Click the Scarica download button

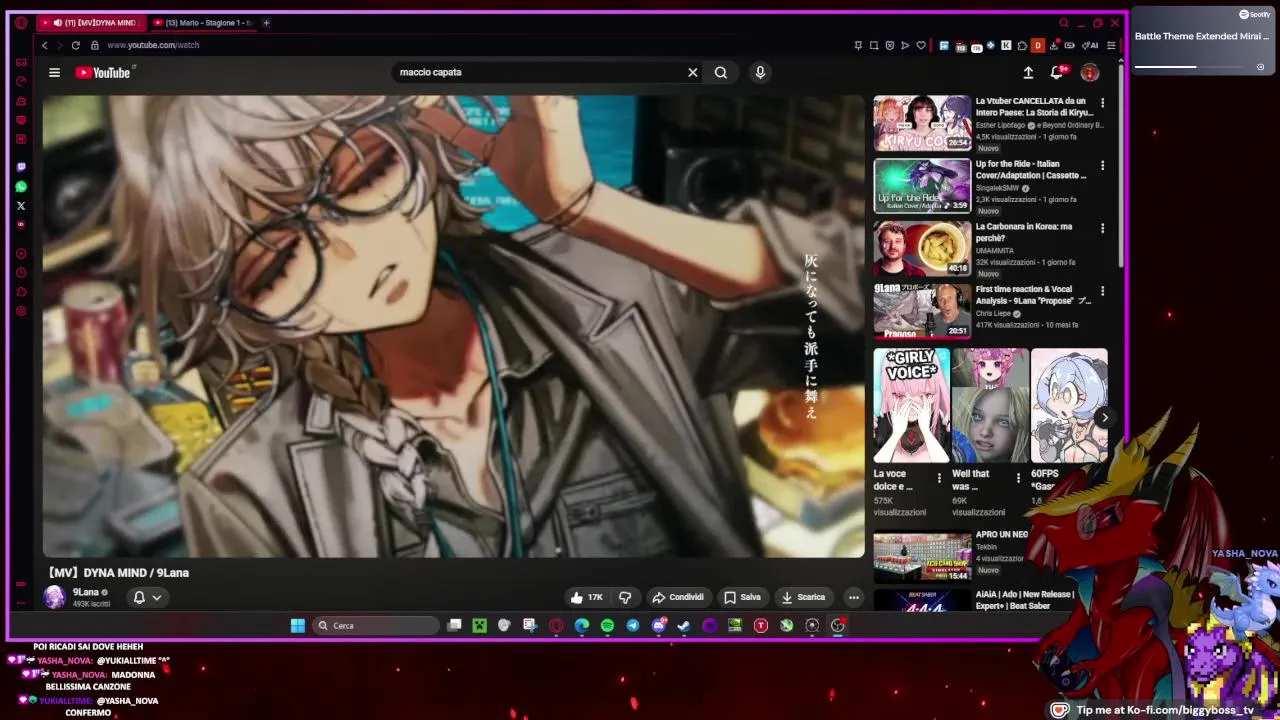803,597
